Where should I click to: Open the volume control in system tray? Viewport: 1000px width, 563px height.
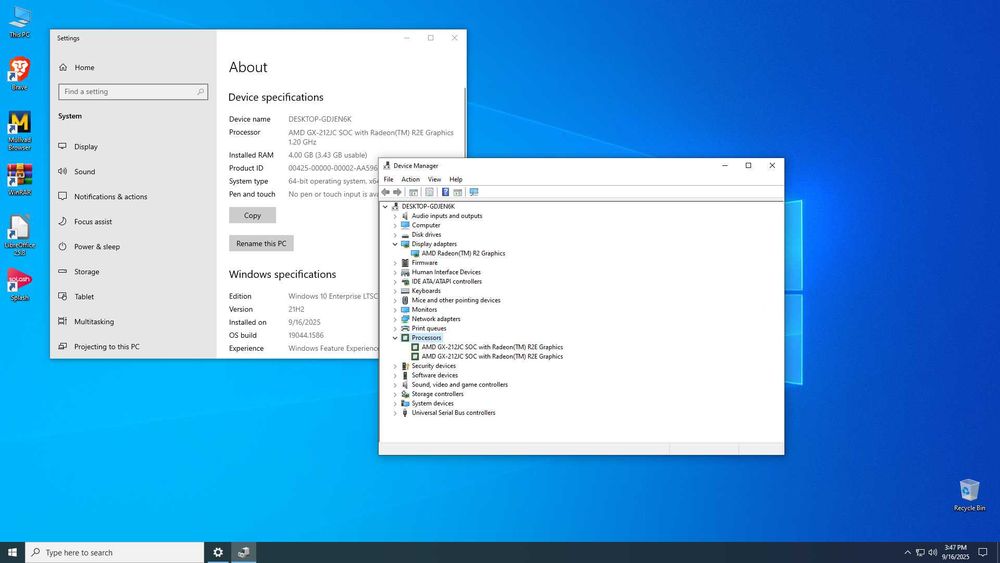(x=932, y=552)
